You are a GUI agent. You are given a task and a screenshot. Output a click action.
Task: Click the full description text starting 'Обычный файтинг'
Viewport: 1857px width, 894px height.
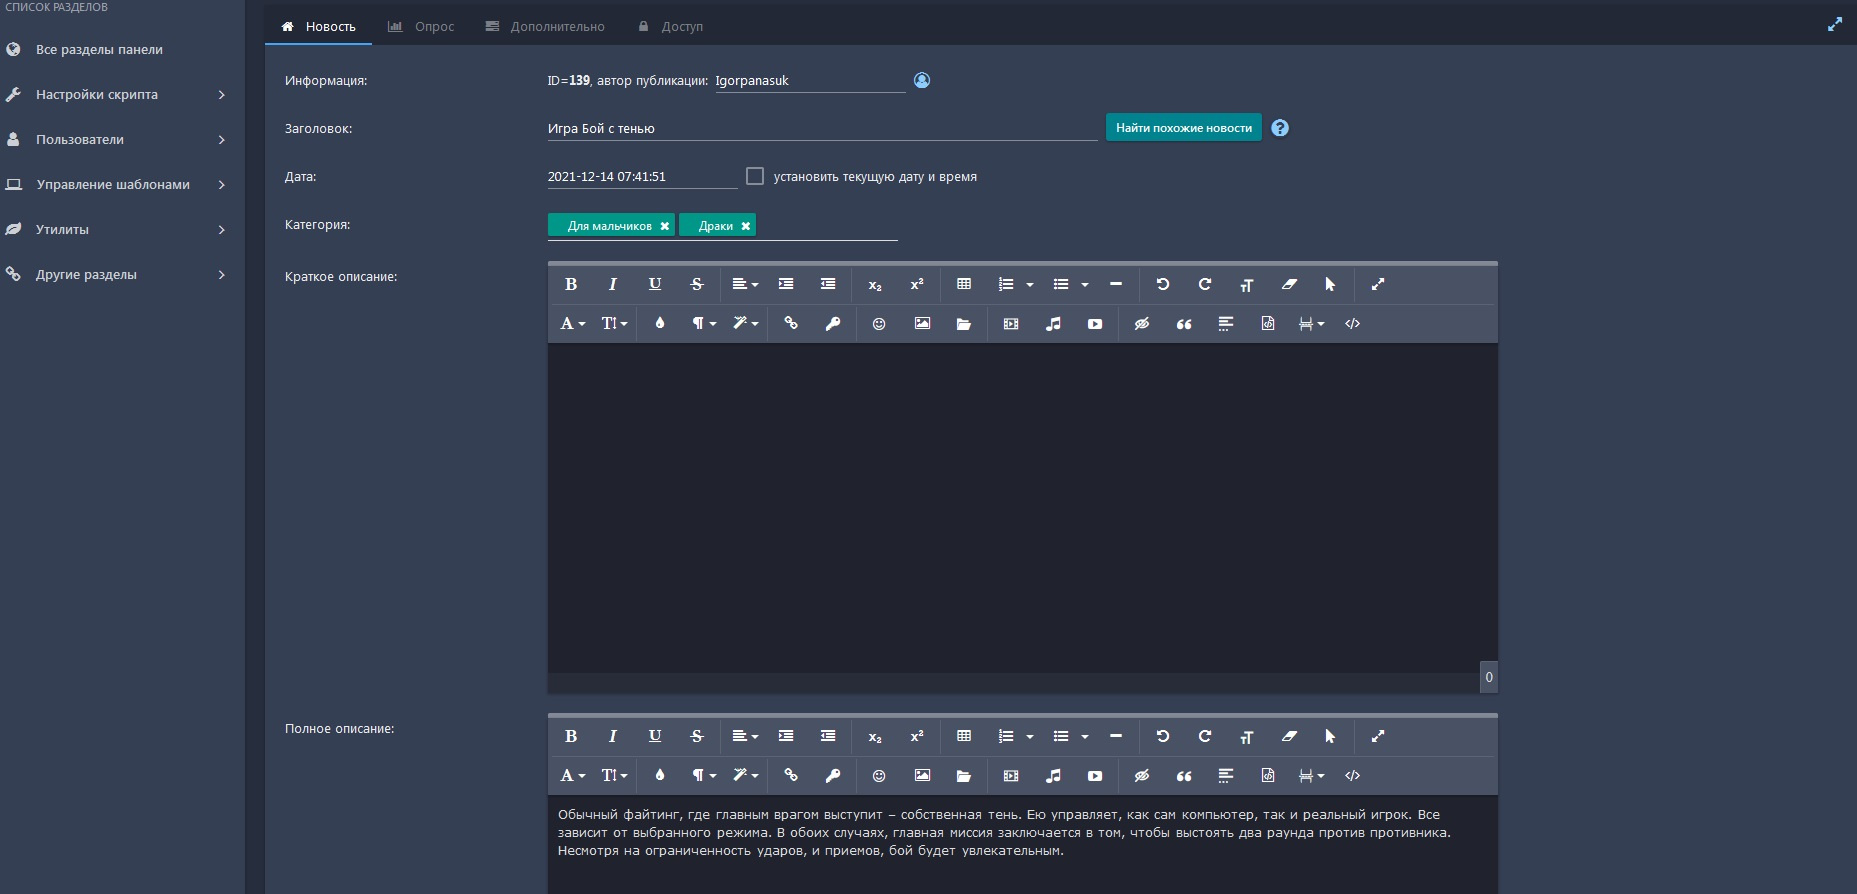(1004, 833)
